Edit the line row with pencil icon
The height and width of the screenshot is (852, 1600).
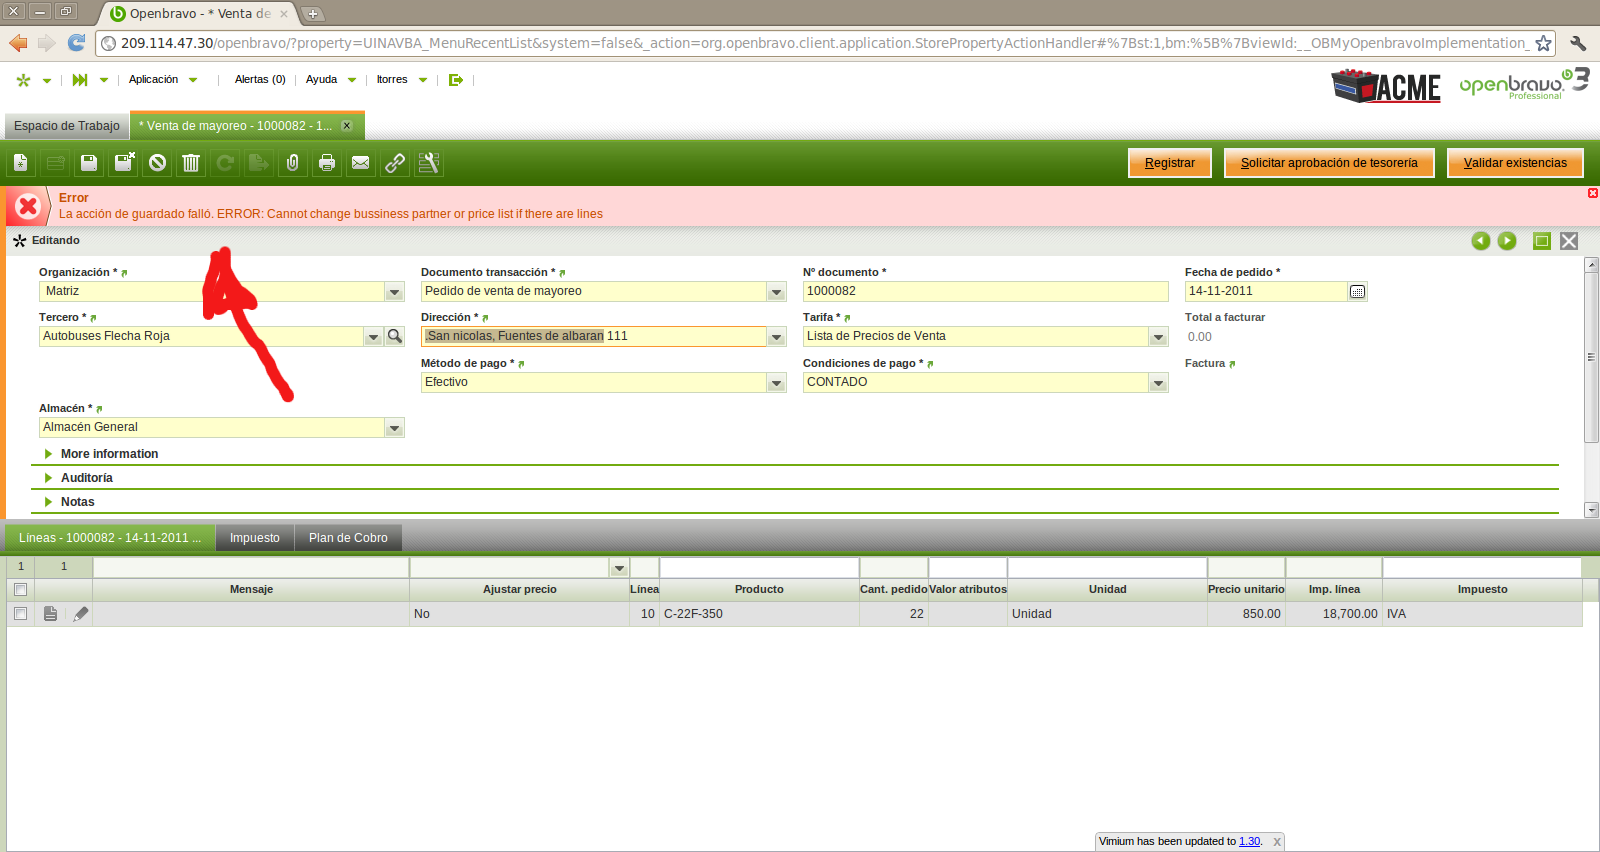pos(81,614)
